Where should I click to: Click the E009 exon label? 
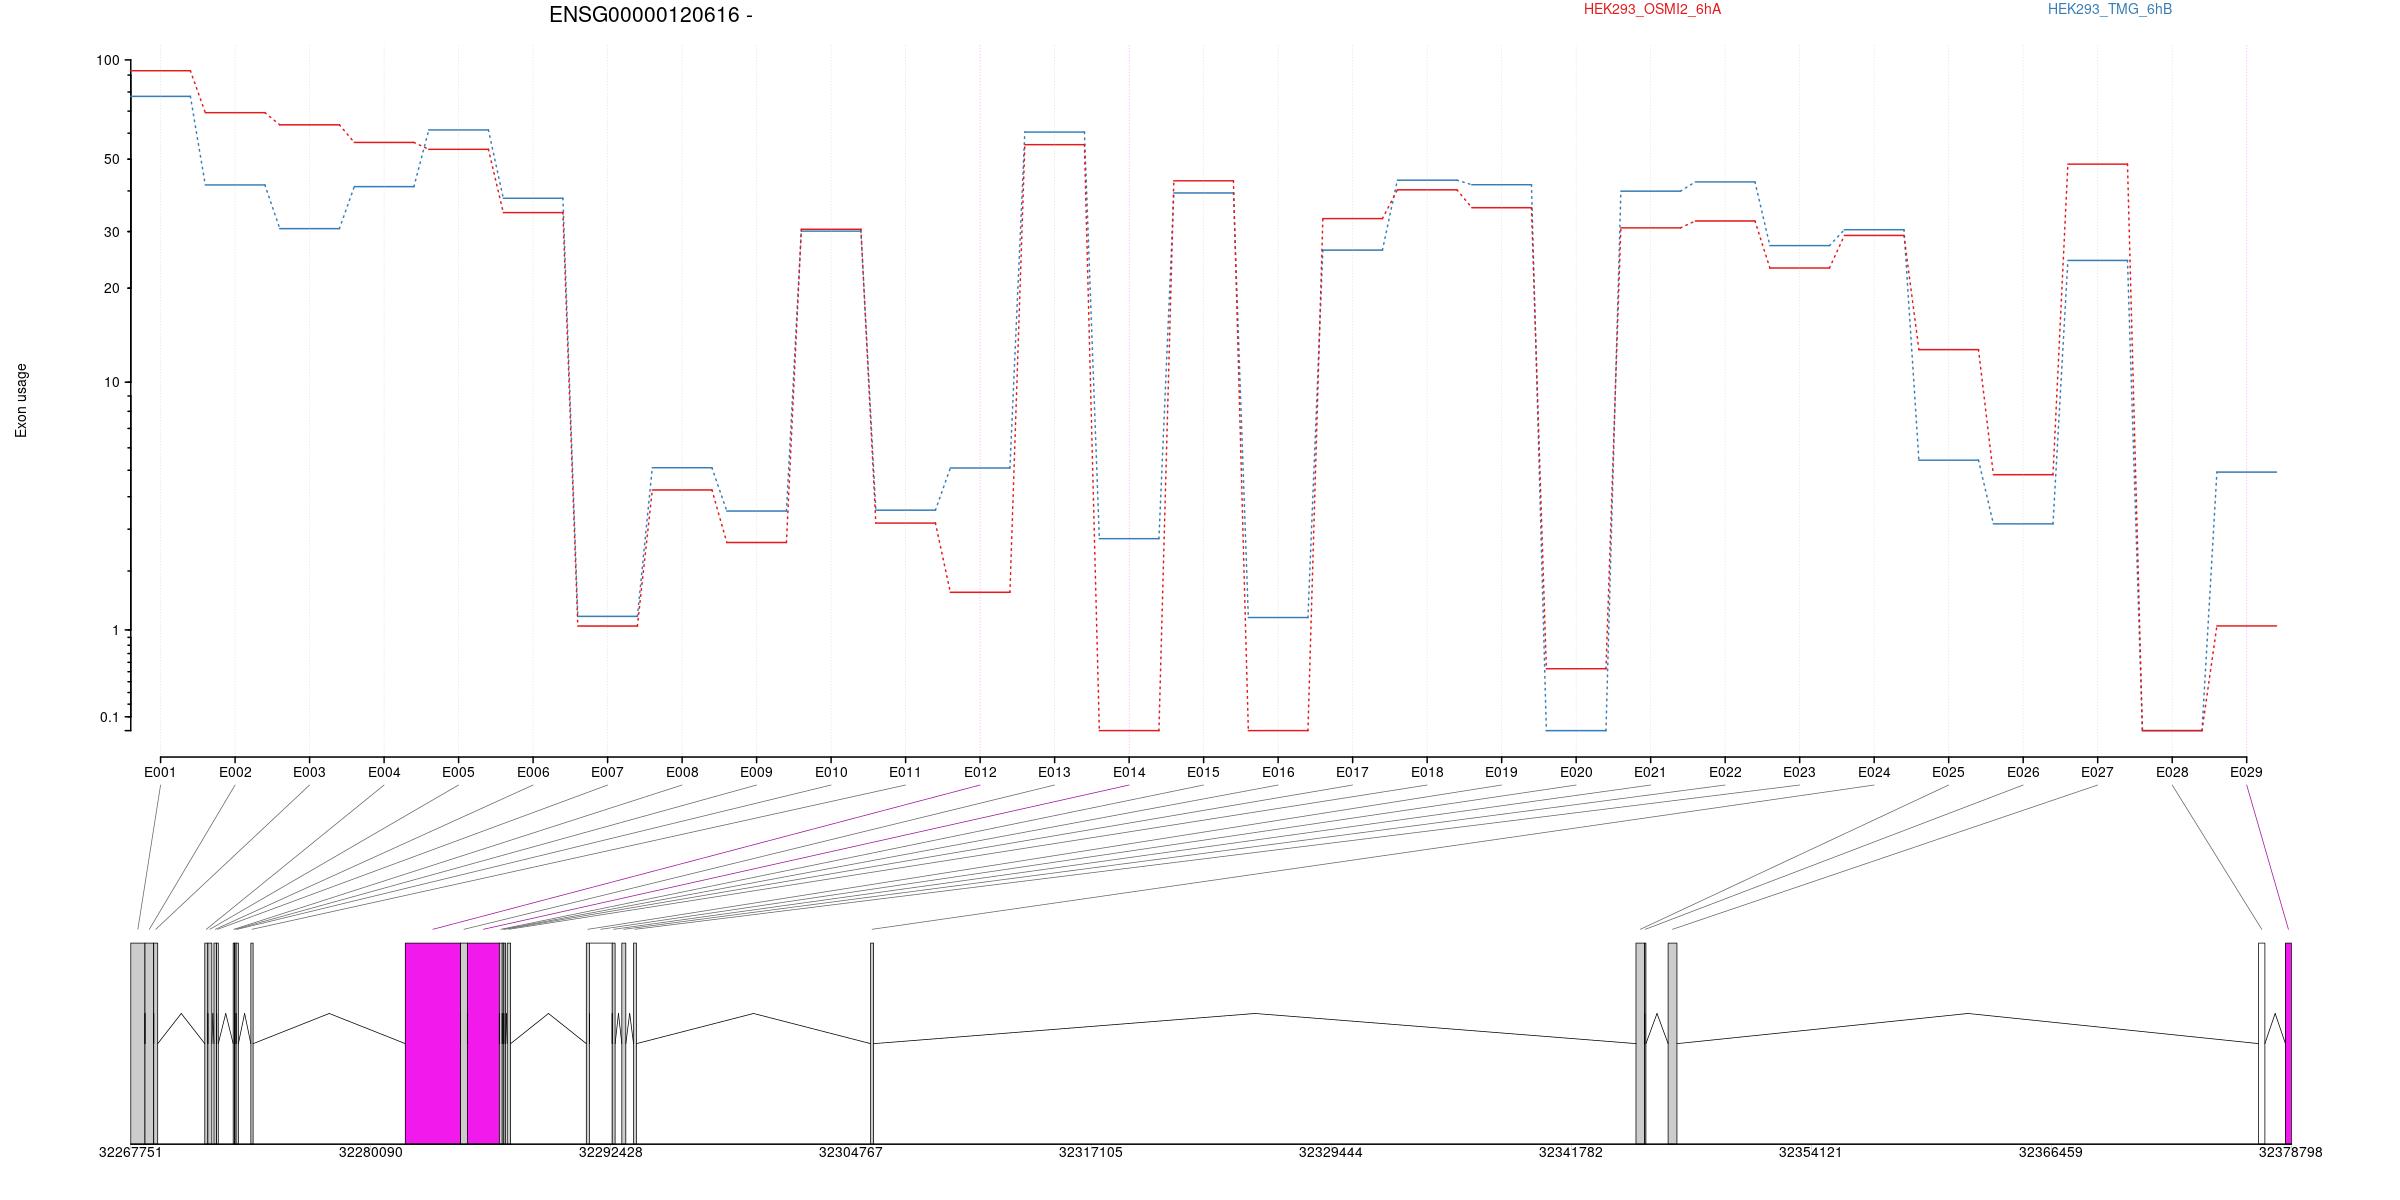756,772
